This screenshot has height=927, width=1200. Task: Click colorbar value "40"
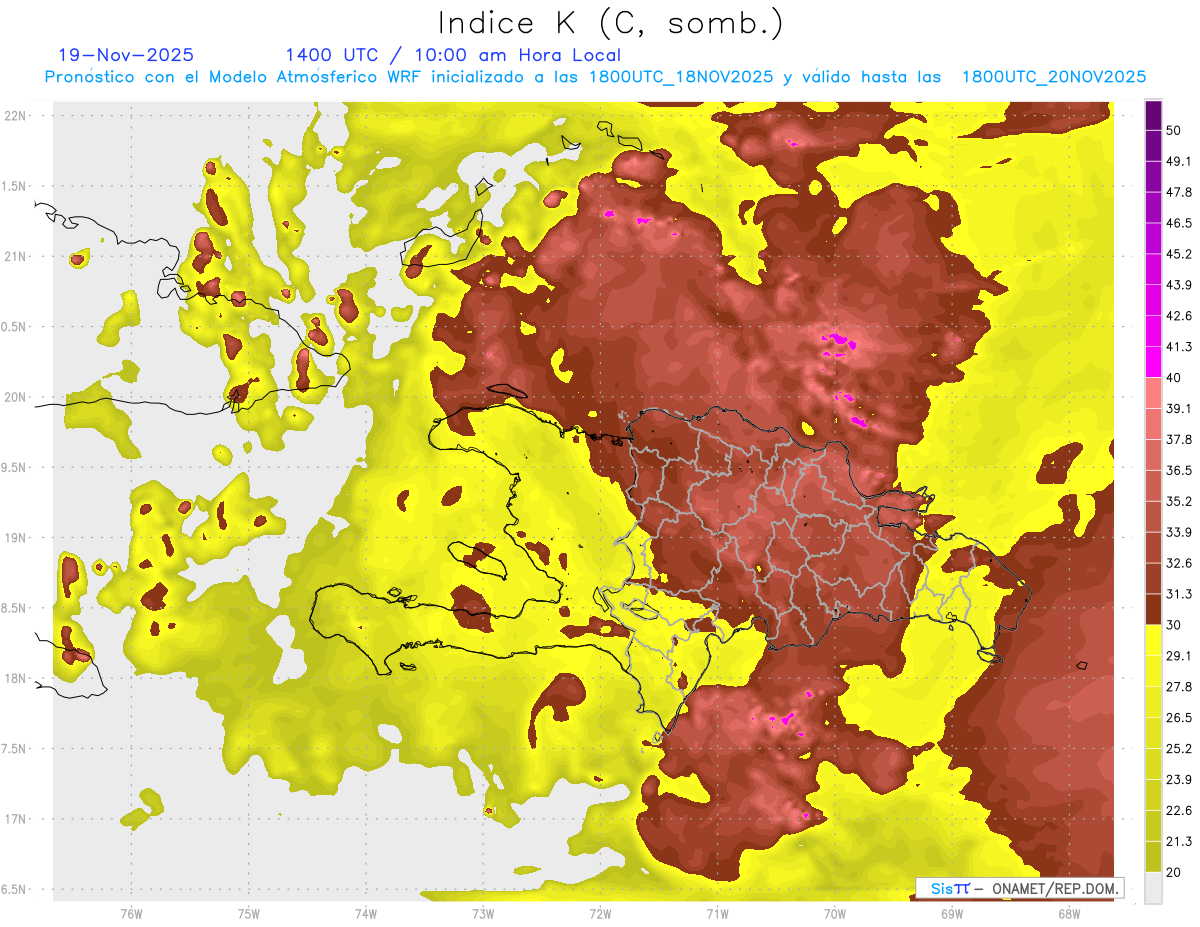click(1174, 377)
